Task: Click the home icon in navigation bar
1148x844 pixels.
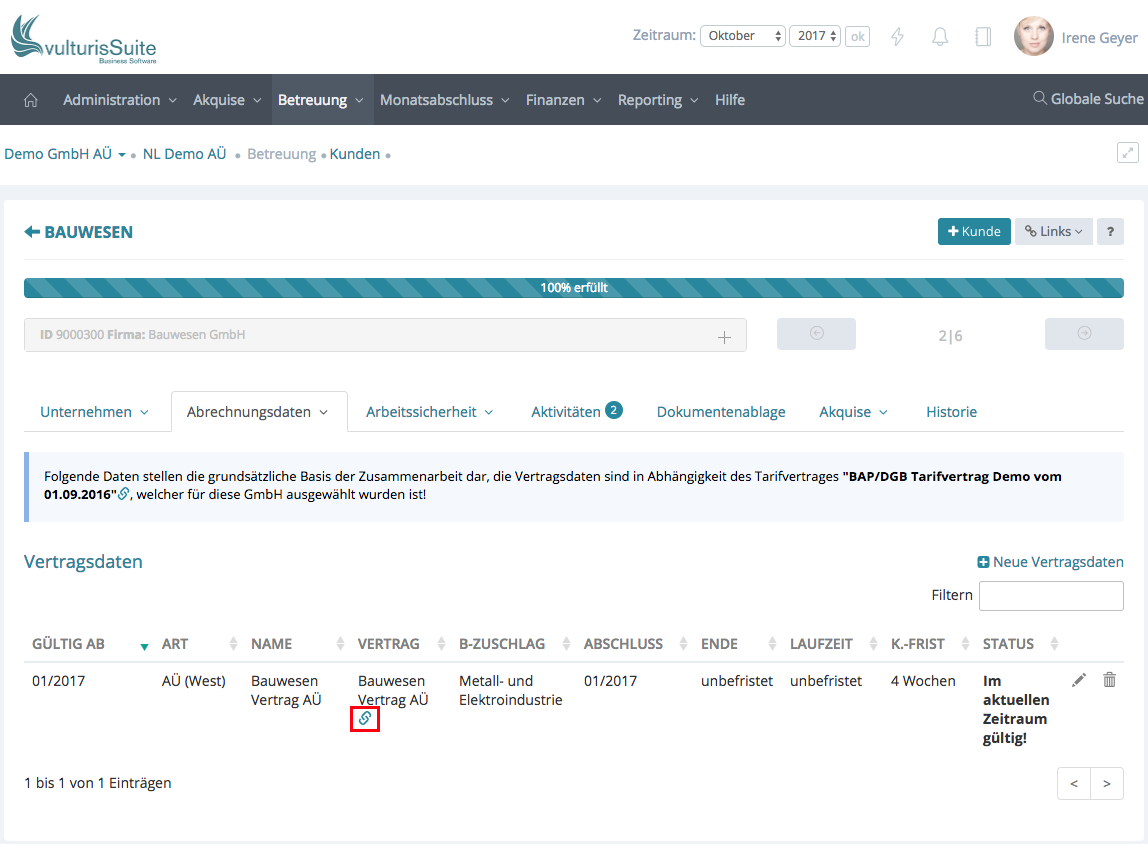Action: tap(31, 100)
